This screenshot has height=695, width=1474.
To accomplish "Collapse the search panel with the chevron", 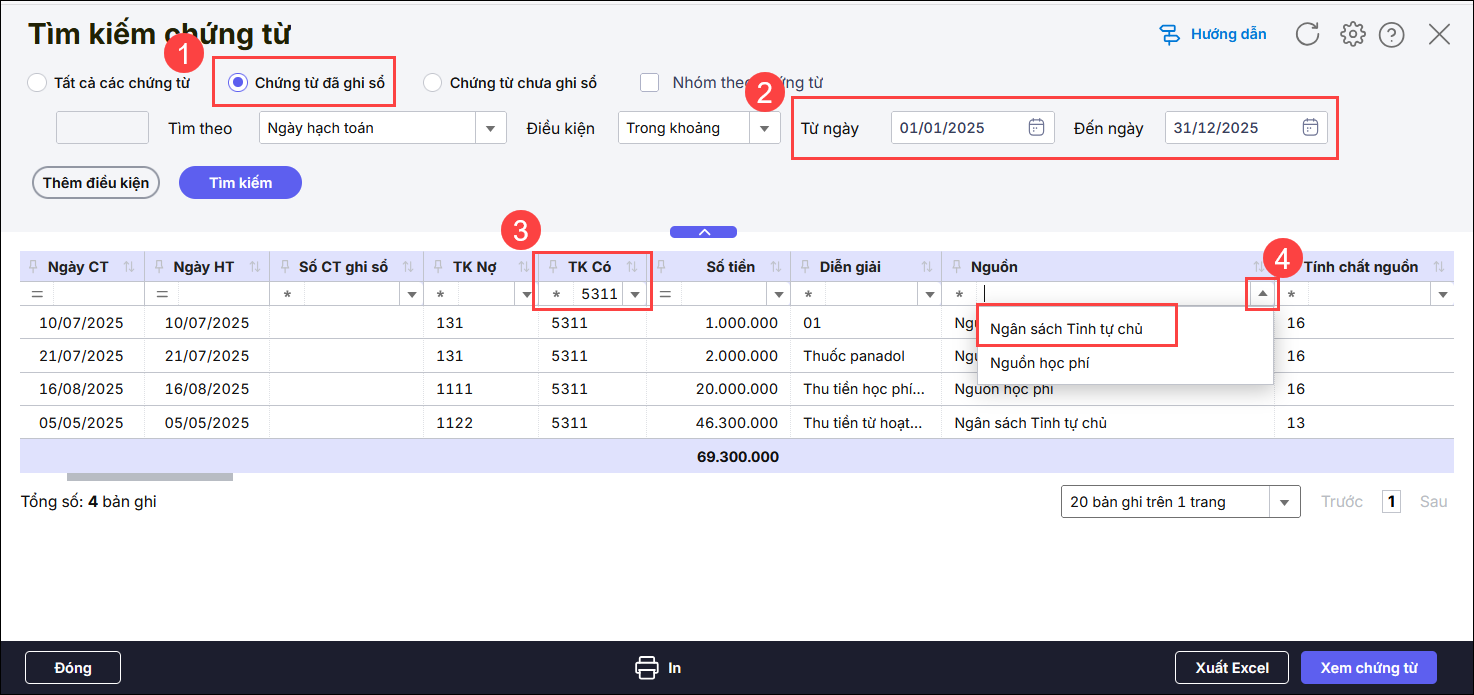I will 704,232.
